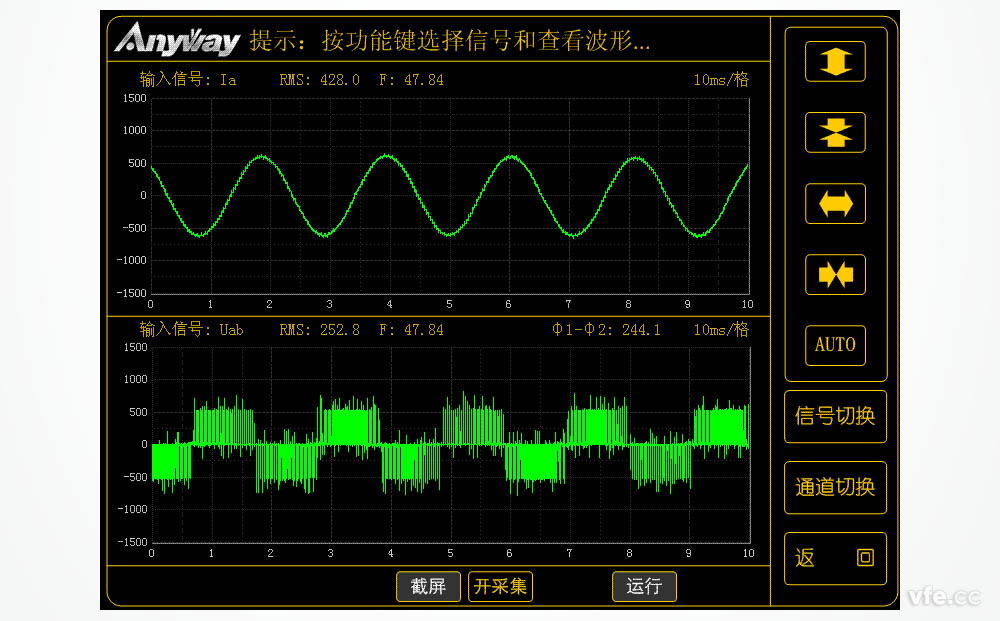1000x621 pixels.
Task: Click the AnyWay logo
Action: pos(176,41)
